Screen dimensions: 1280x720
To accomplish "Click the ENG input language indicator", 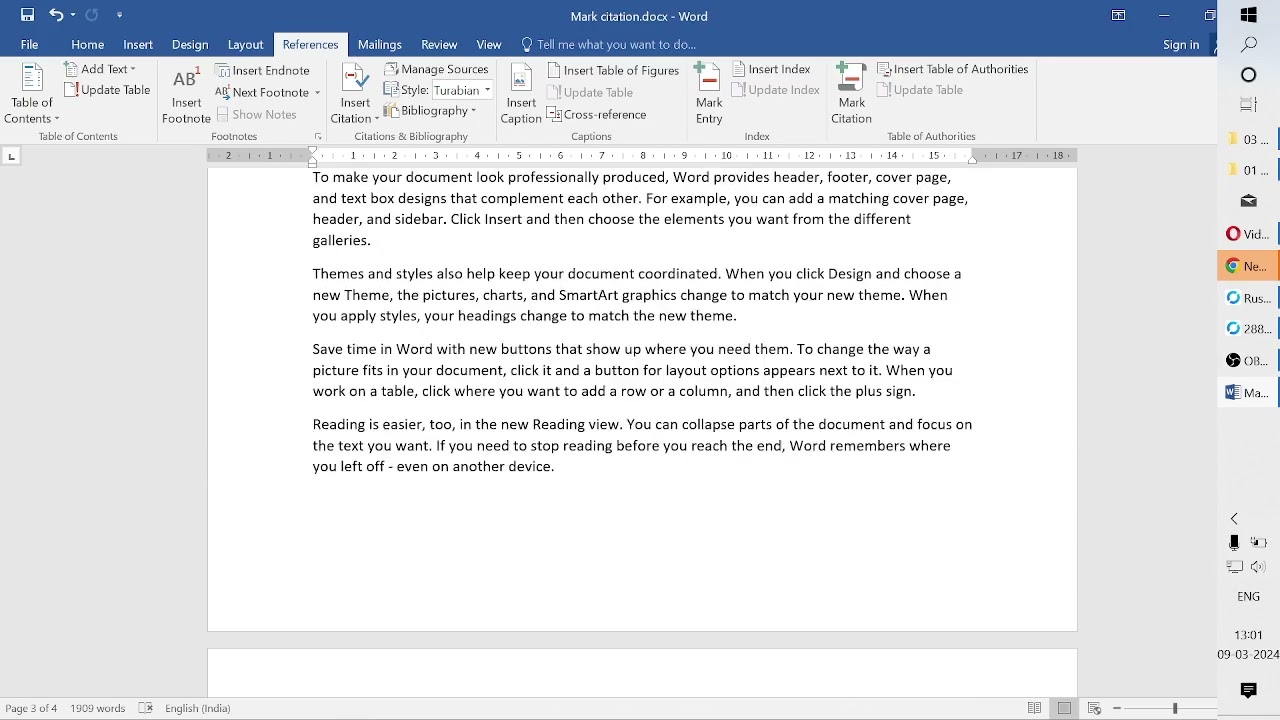I will coord(1248,596).
